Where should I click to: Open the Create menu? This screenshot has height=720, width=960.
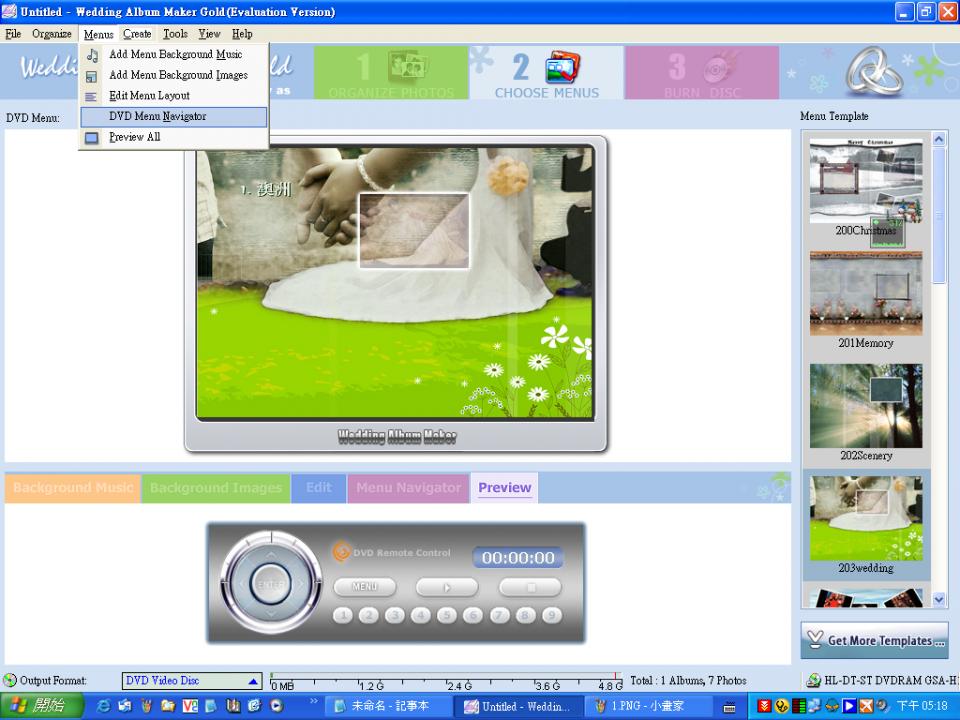[137, 34]
